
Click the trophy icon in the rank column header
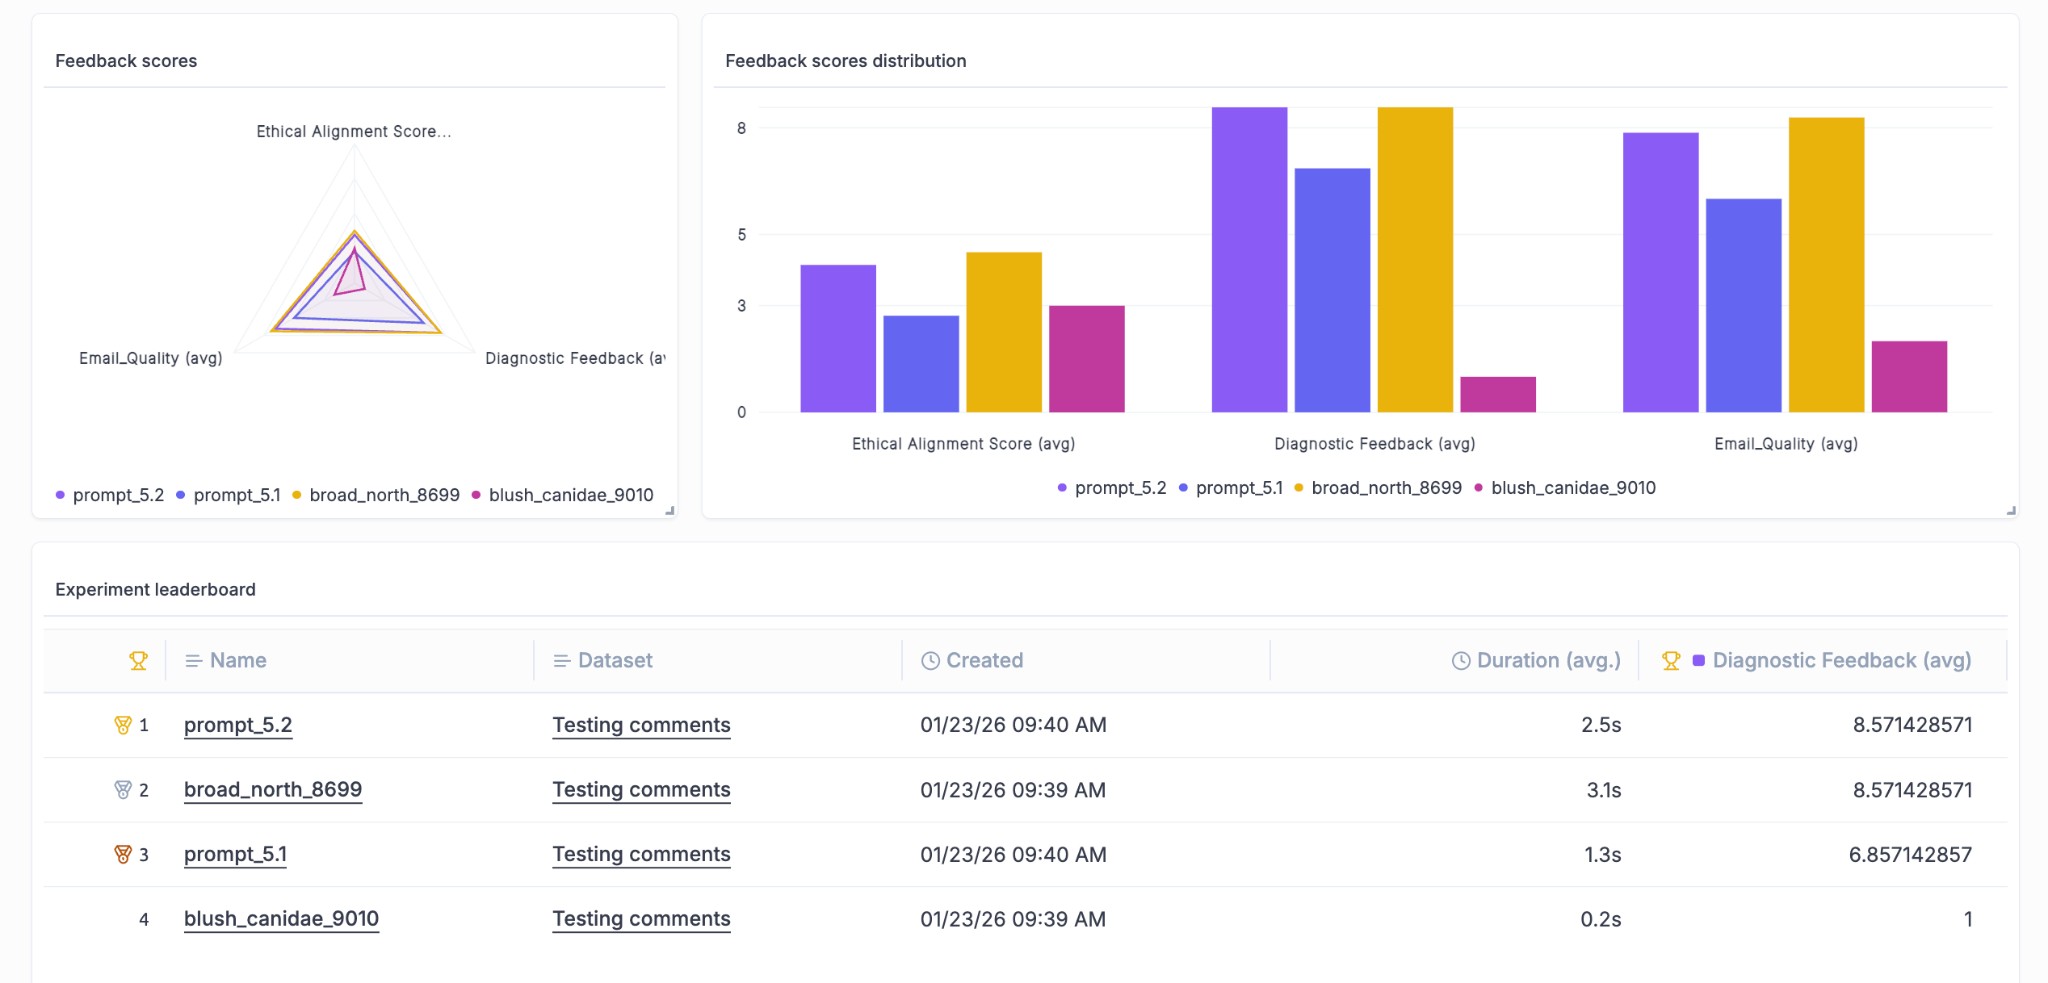[x=137, y=660]
